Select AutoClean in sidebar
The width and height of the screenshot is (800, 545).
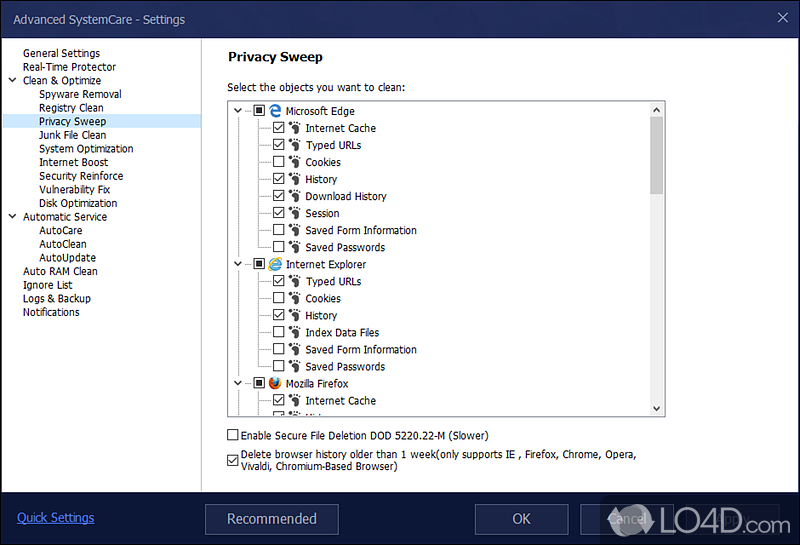tap(63, 244)
